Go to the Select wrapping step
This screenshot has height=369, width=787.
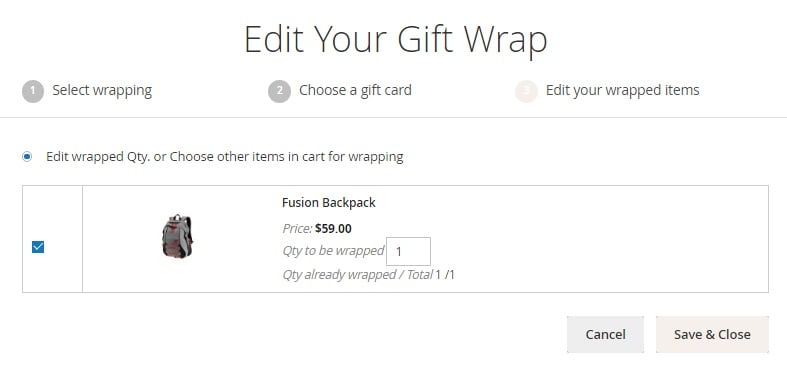click(102, 90)
